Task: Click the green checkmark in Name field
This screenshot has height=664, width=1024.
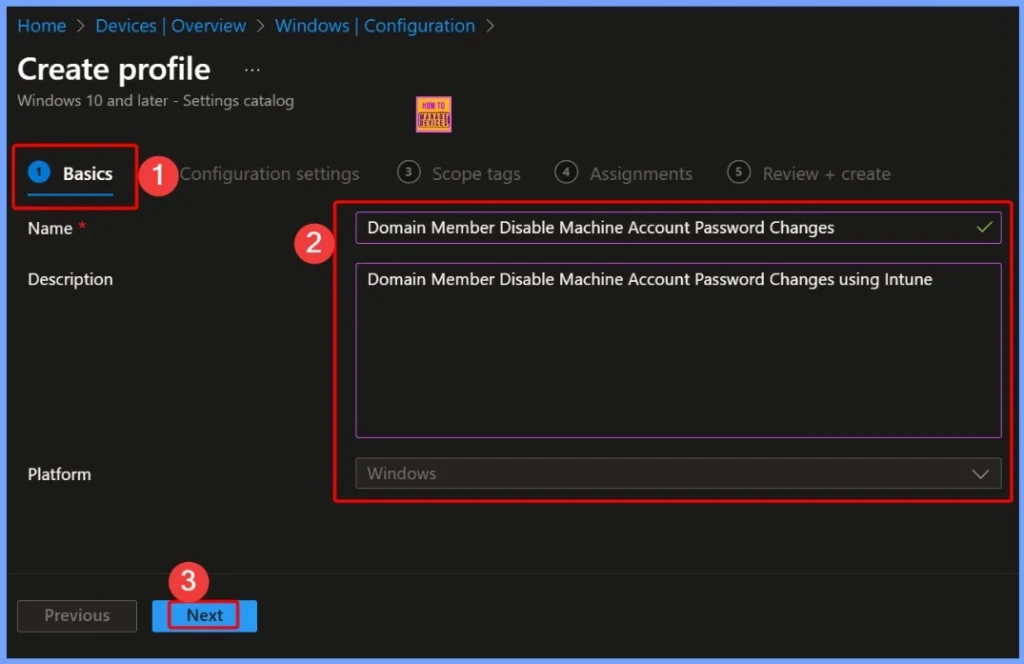Action: coord(984,228)
